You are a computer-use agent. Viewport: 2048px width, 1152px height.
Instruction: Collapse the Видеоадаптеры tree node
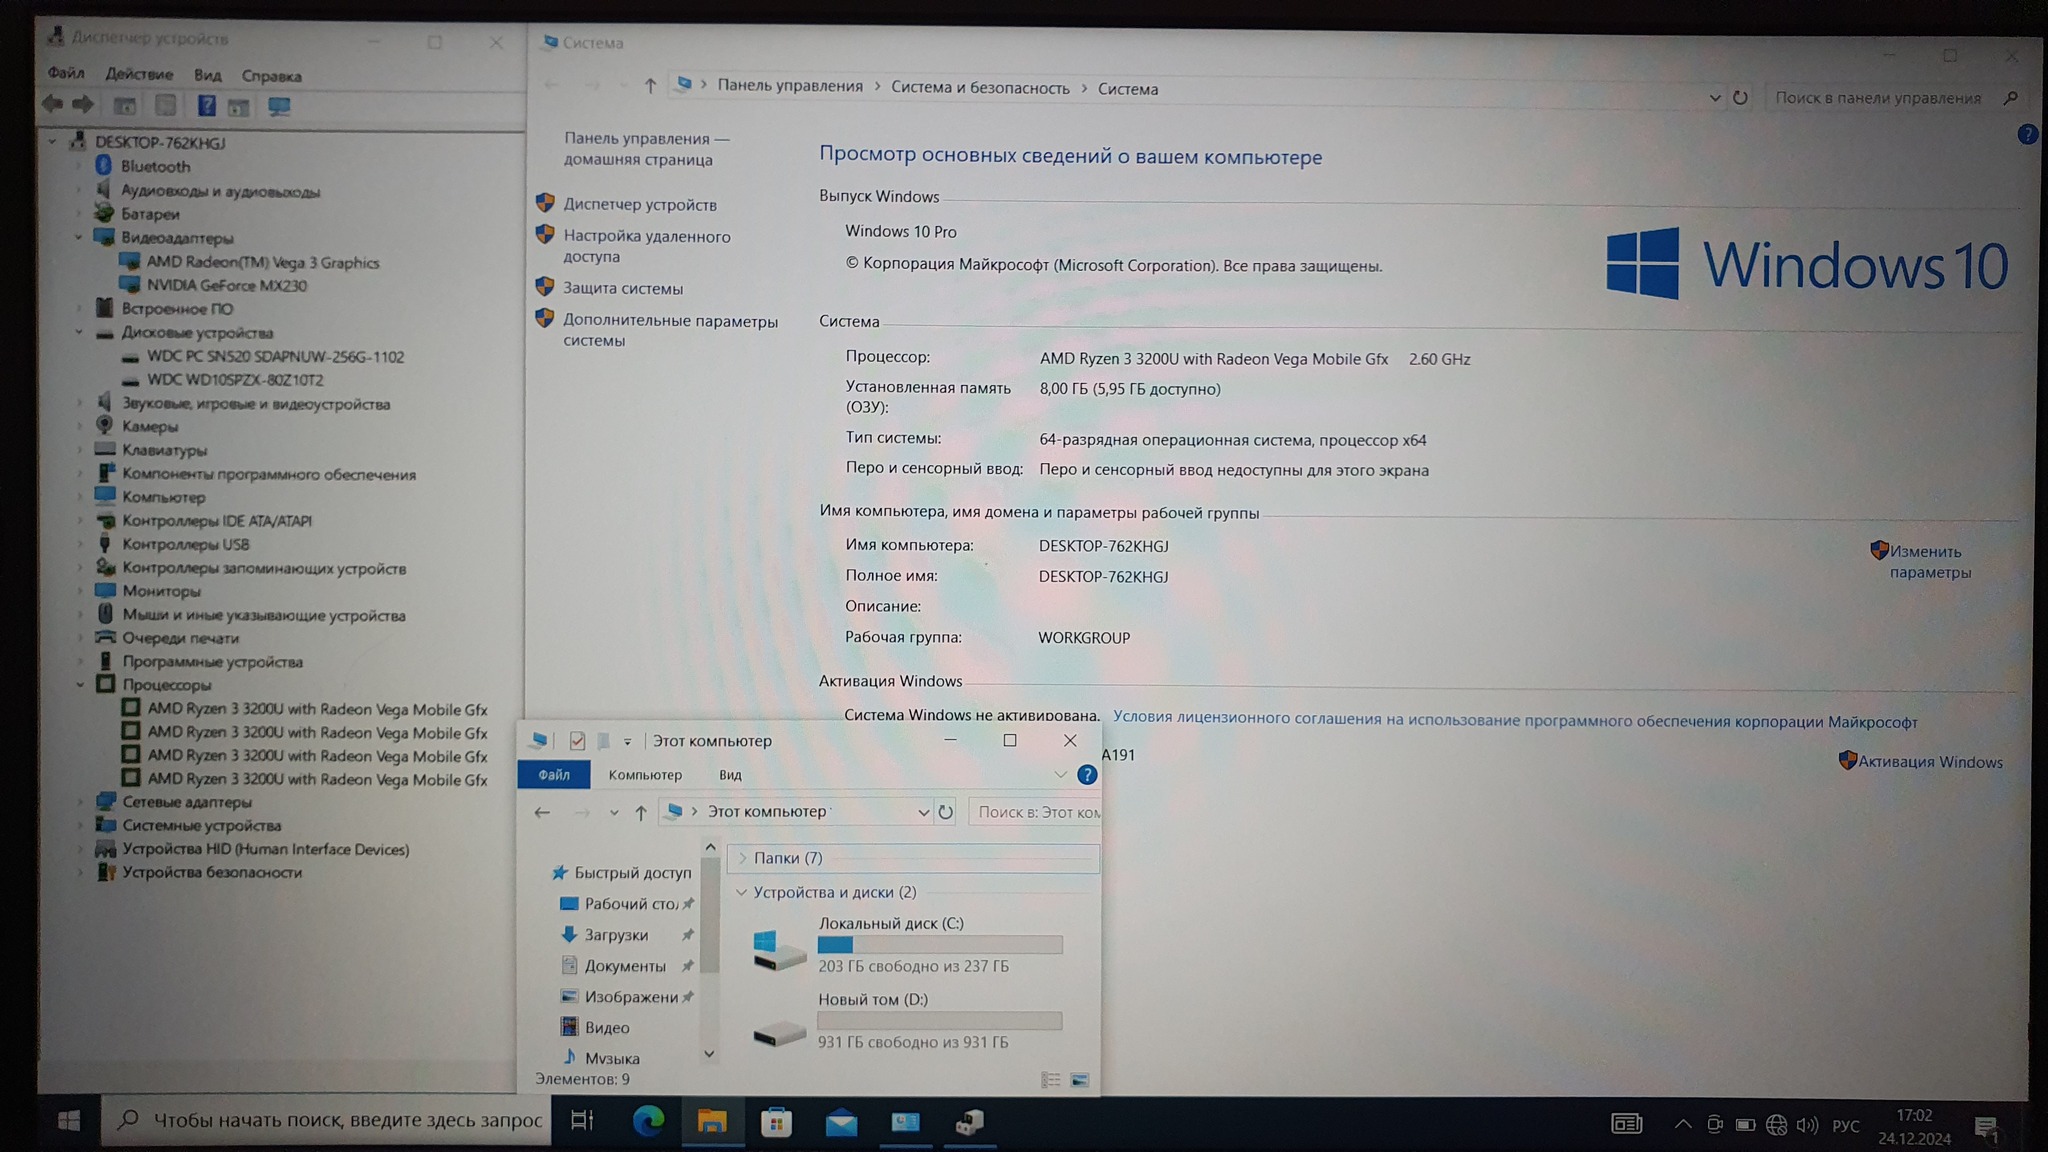click(x=79, y=238)
